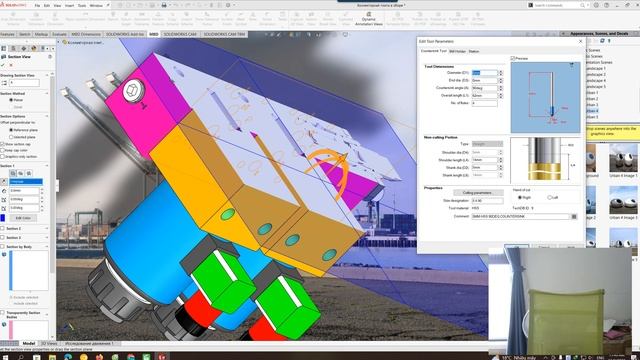640x360 pixels.
Task: Click Countersink angle spinner arrows
Action: [x=501, y=88]
